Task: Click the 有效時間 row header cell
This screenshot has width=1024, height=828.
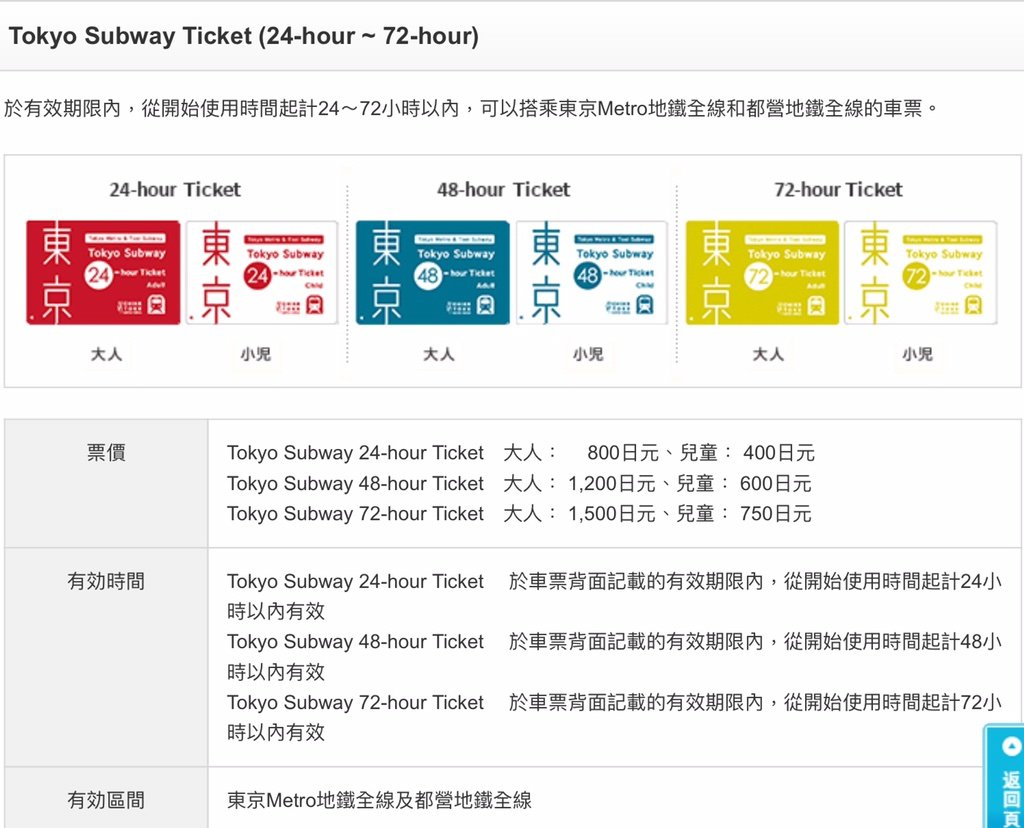Action: coord(106,657)
